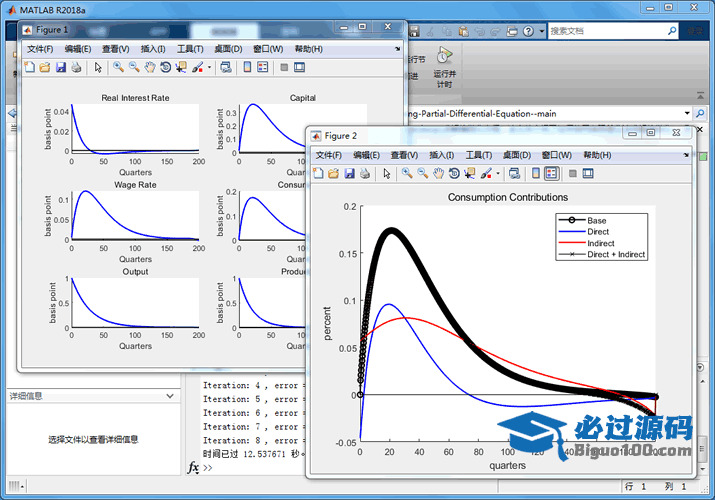Toggle Show Plot Tools in Figure 2 toolbar
The height and width of the screenshot is (500, 715).
click(588, 173)
